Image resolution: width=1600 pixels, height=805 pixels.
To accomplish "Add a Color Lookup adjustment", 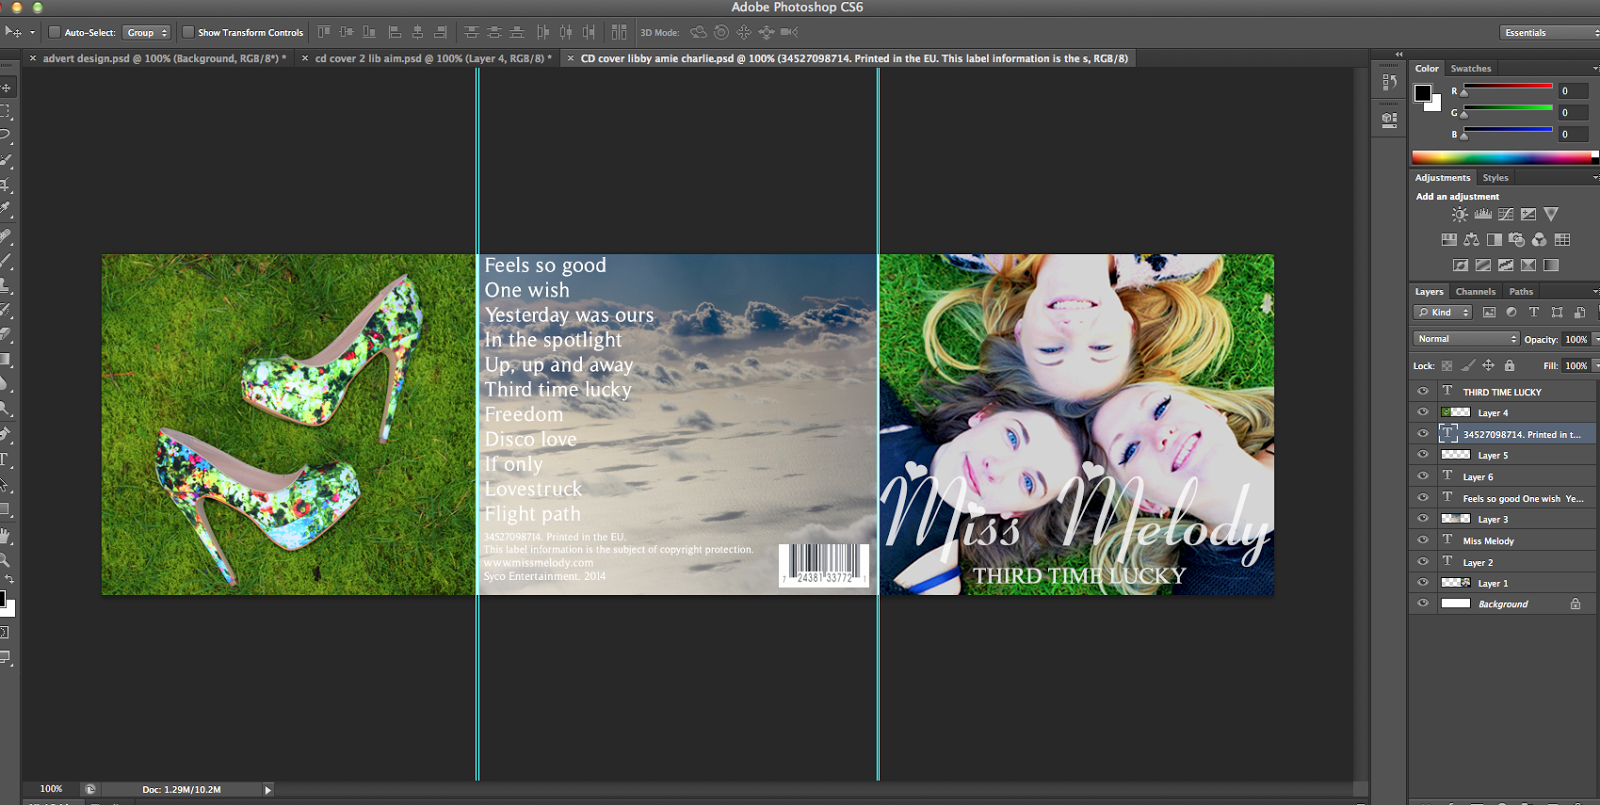I will pos(1562,240).
